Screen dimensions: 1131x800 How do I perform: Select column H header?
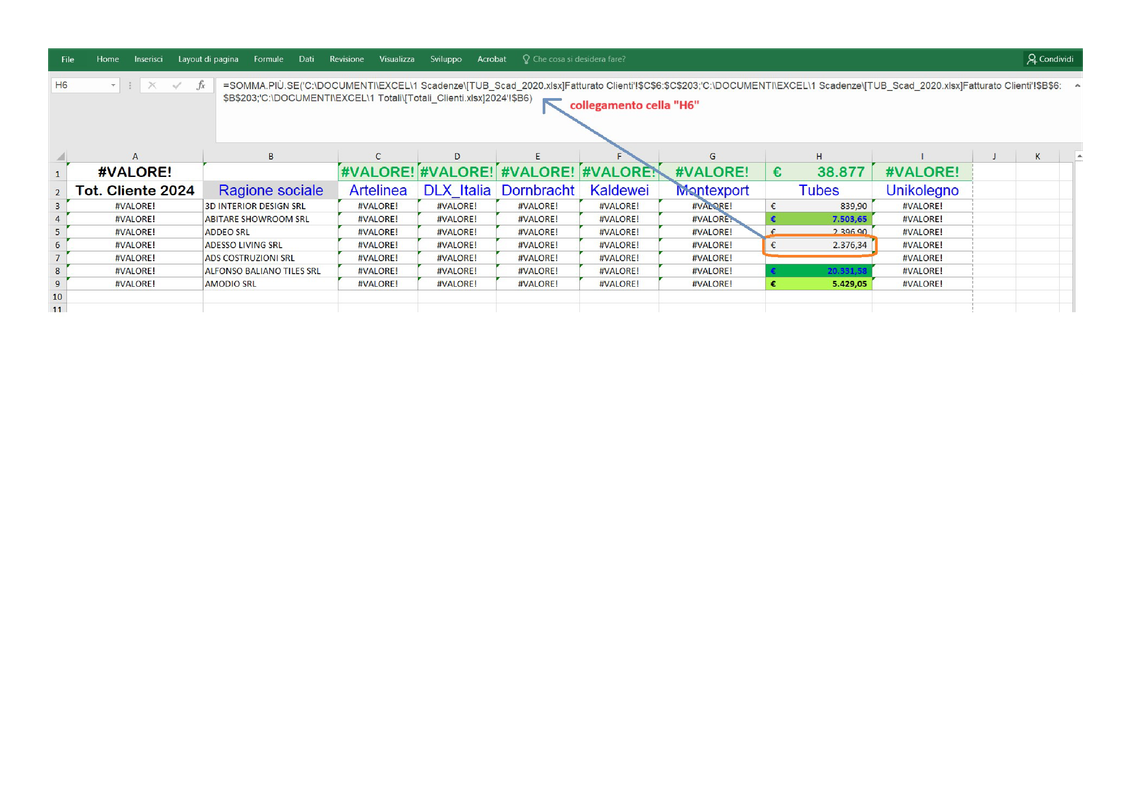pos(819,156)
